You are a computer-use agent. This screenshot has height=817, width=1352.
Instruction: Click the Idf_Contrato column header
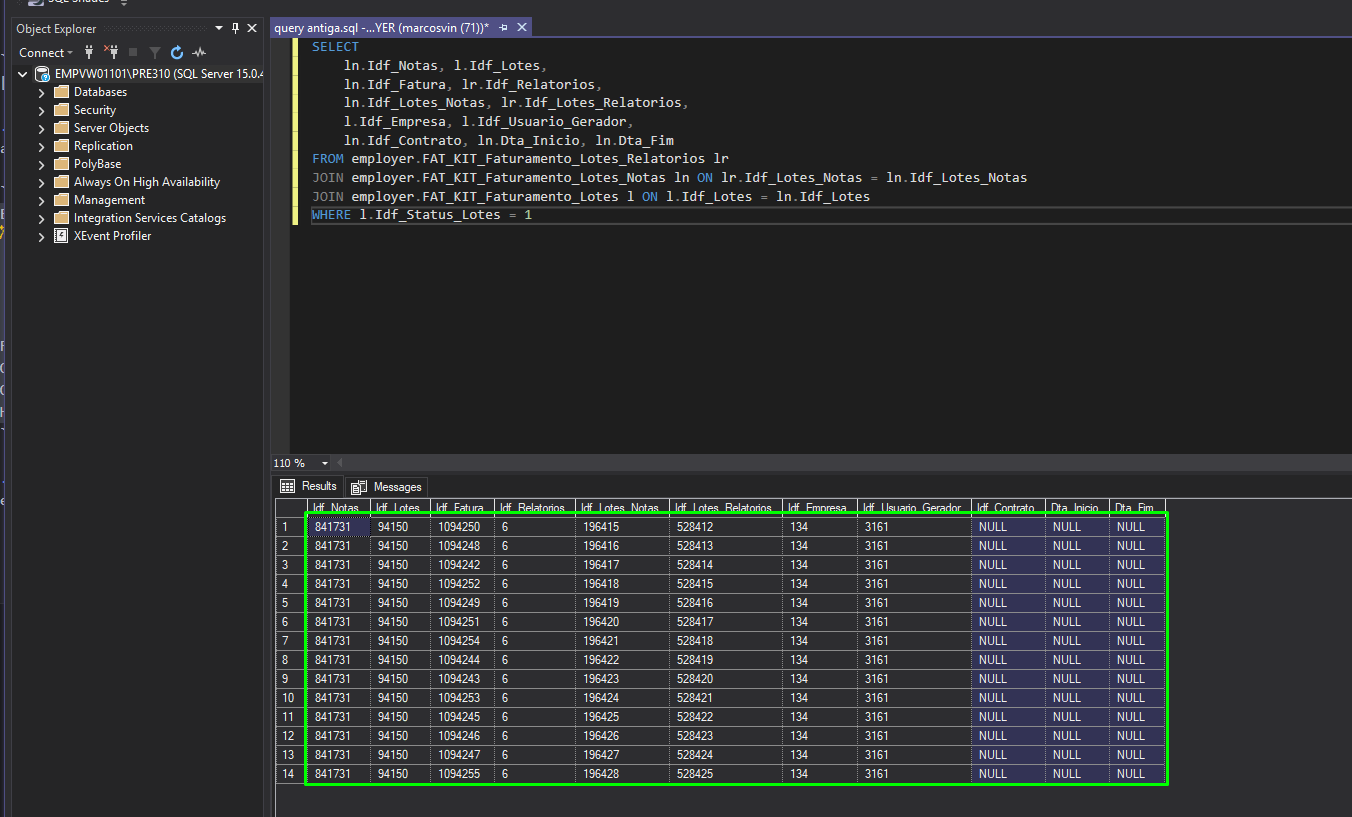[1008, 508]
